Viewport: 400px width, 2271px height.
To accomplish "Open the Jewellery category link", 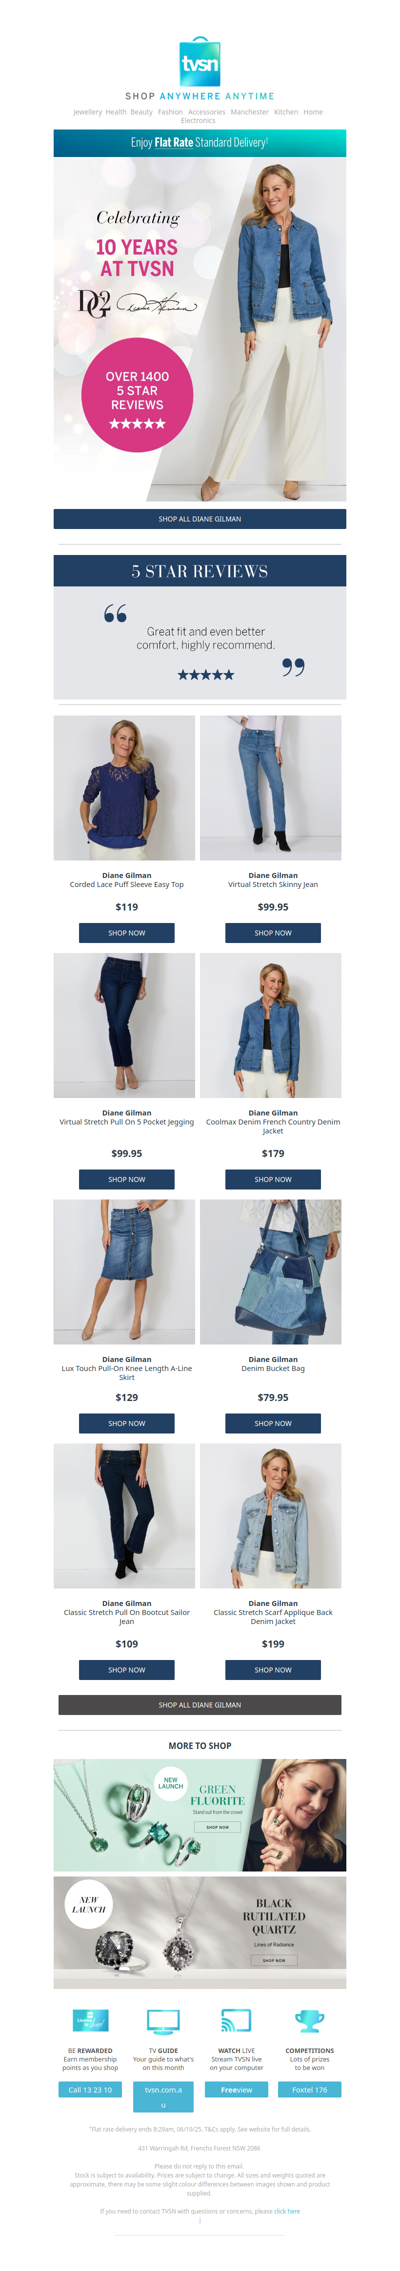I will coord(87,112).
